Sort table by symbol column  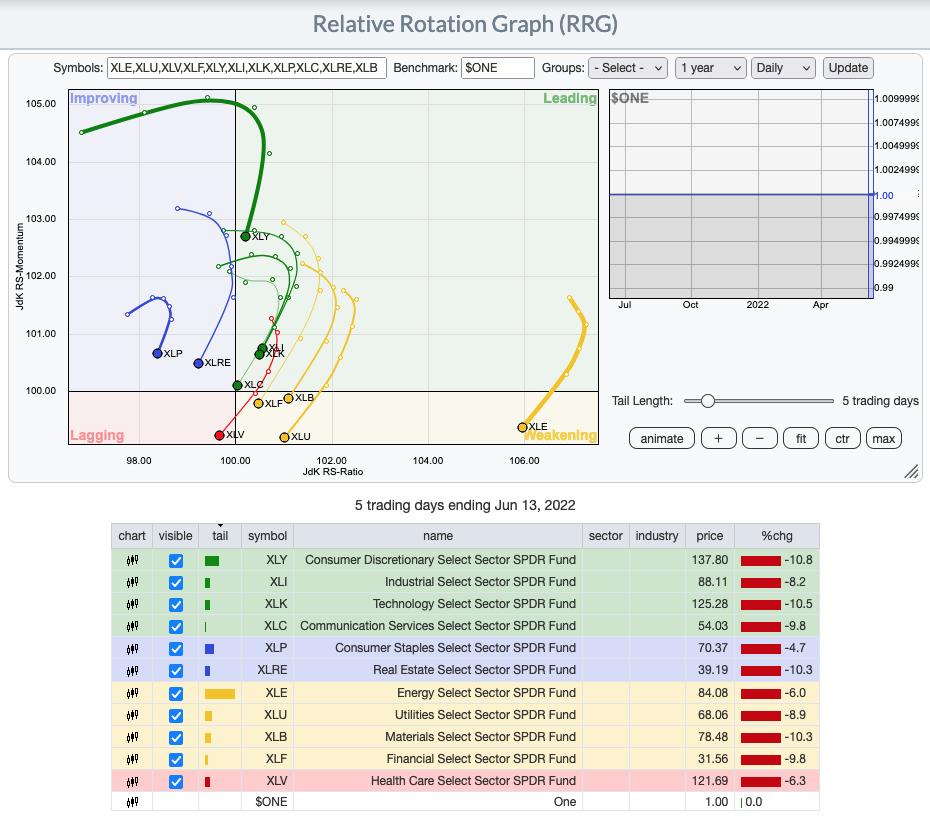tap(267, 536)
